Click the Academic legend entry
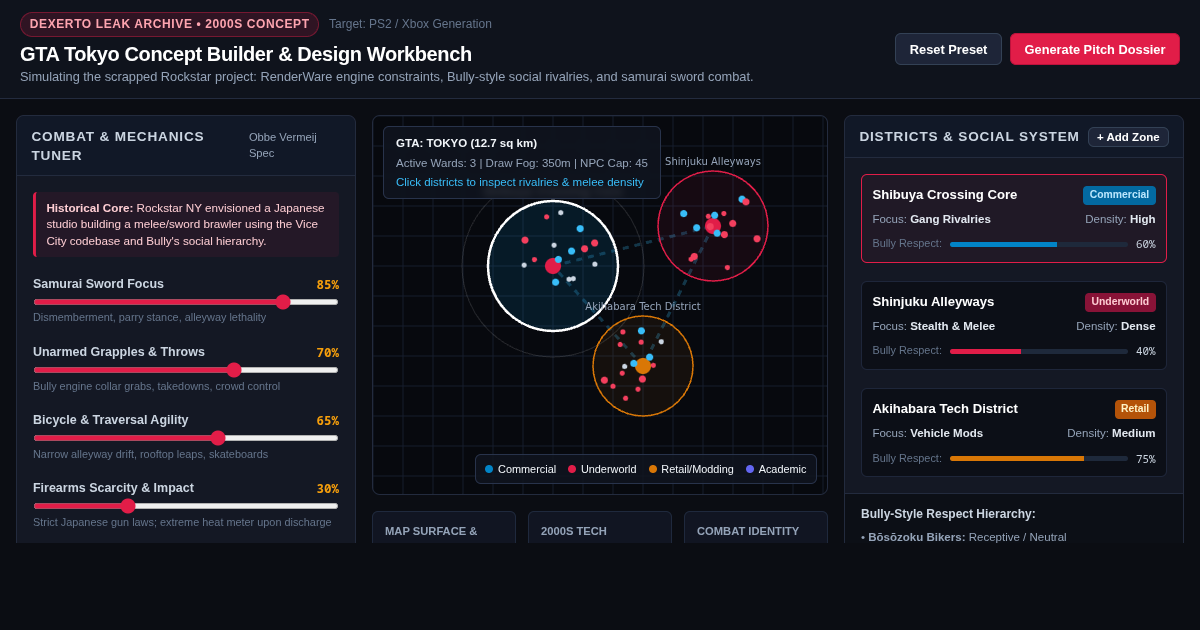 (x=776, y=469)
